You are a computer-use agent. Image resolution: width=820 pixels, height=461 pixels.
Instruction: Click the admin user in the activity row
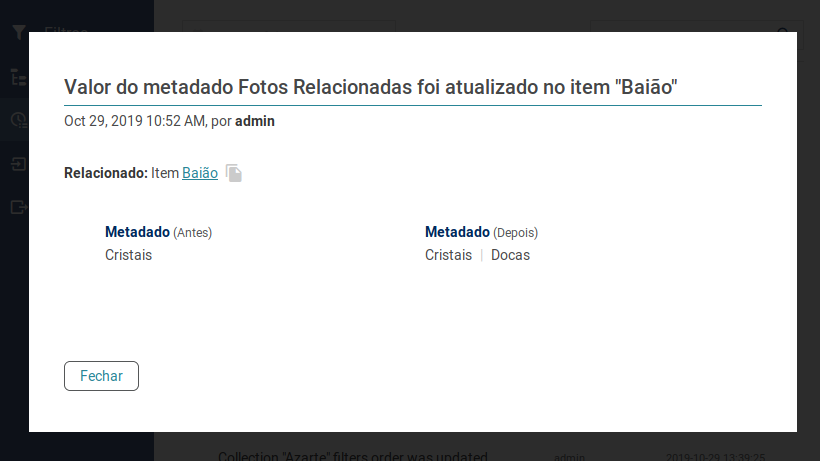pyautogui.click(x=570, y=457)
